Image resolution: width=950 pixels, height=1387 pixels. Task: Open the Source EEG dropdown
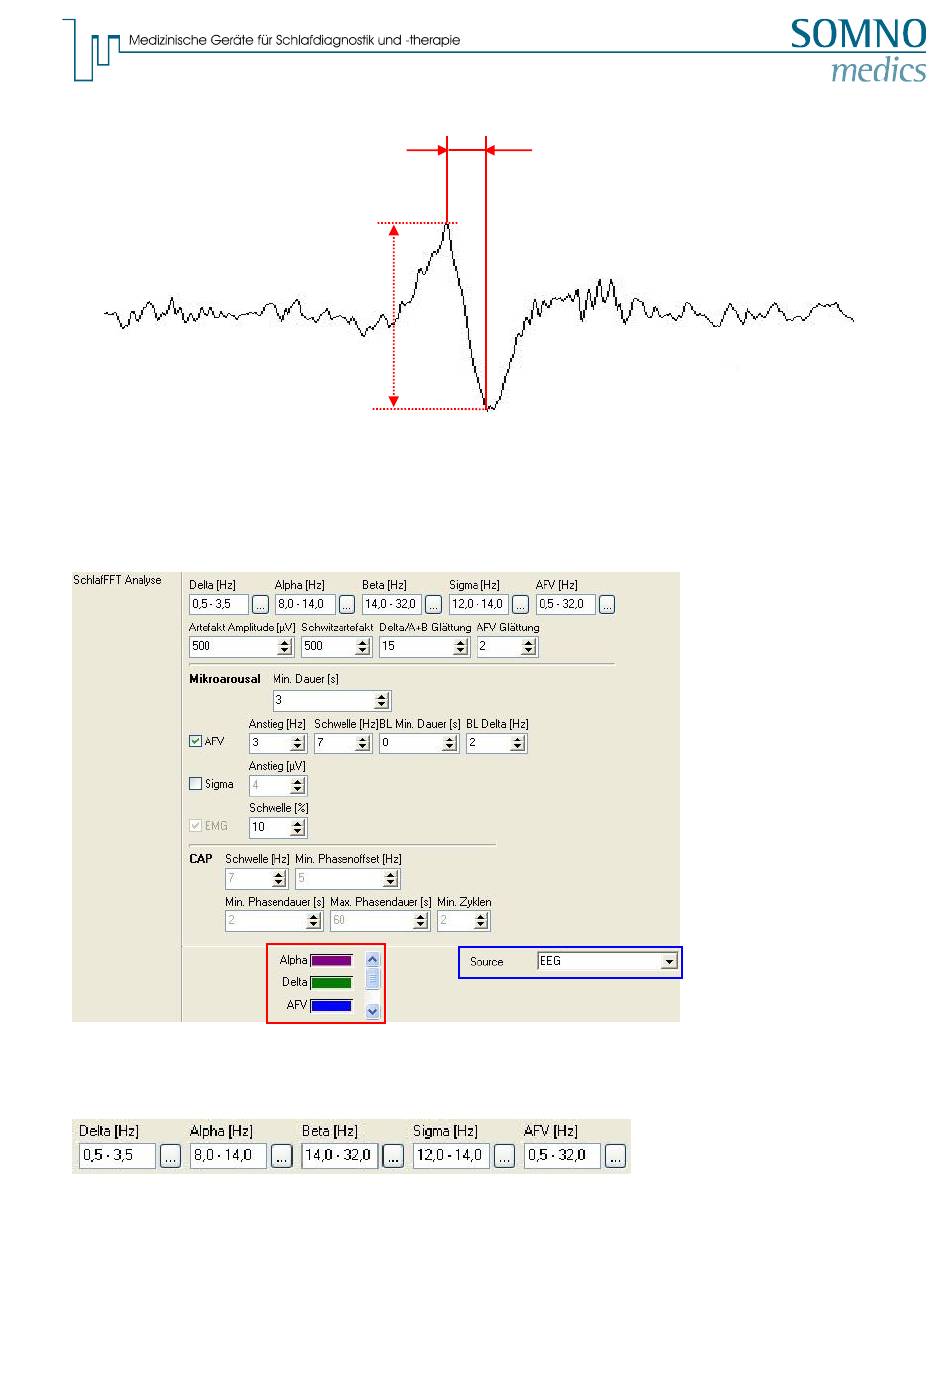669,962
